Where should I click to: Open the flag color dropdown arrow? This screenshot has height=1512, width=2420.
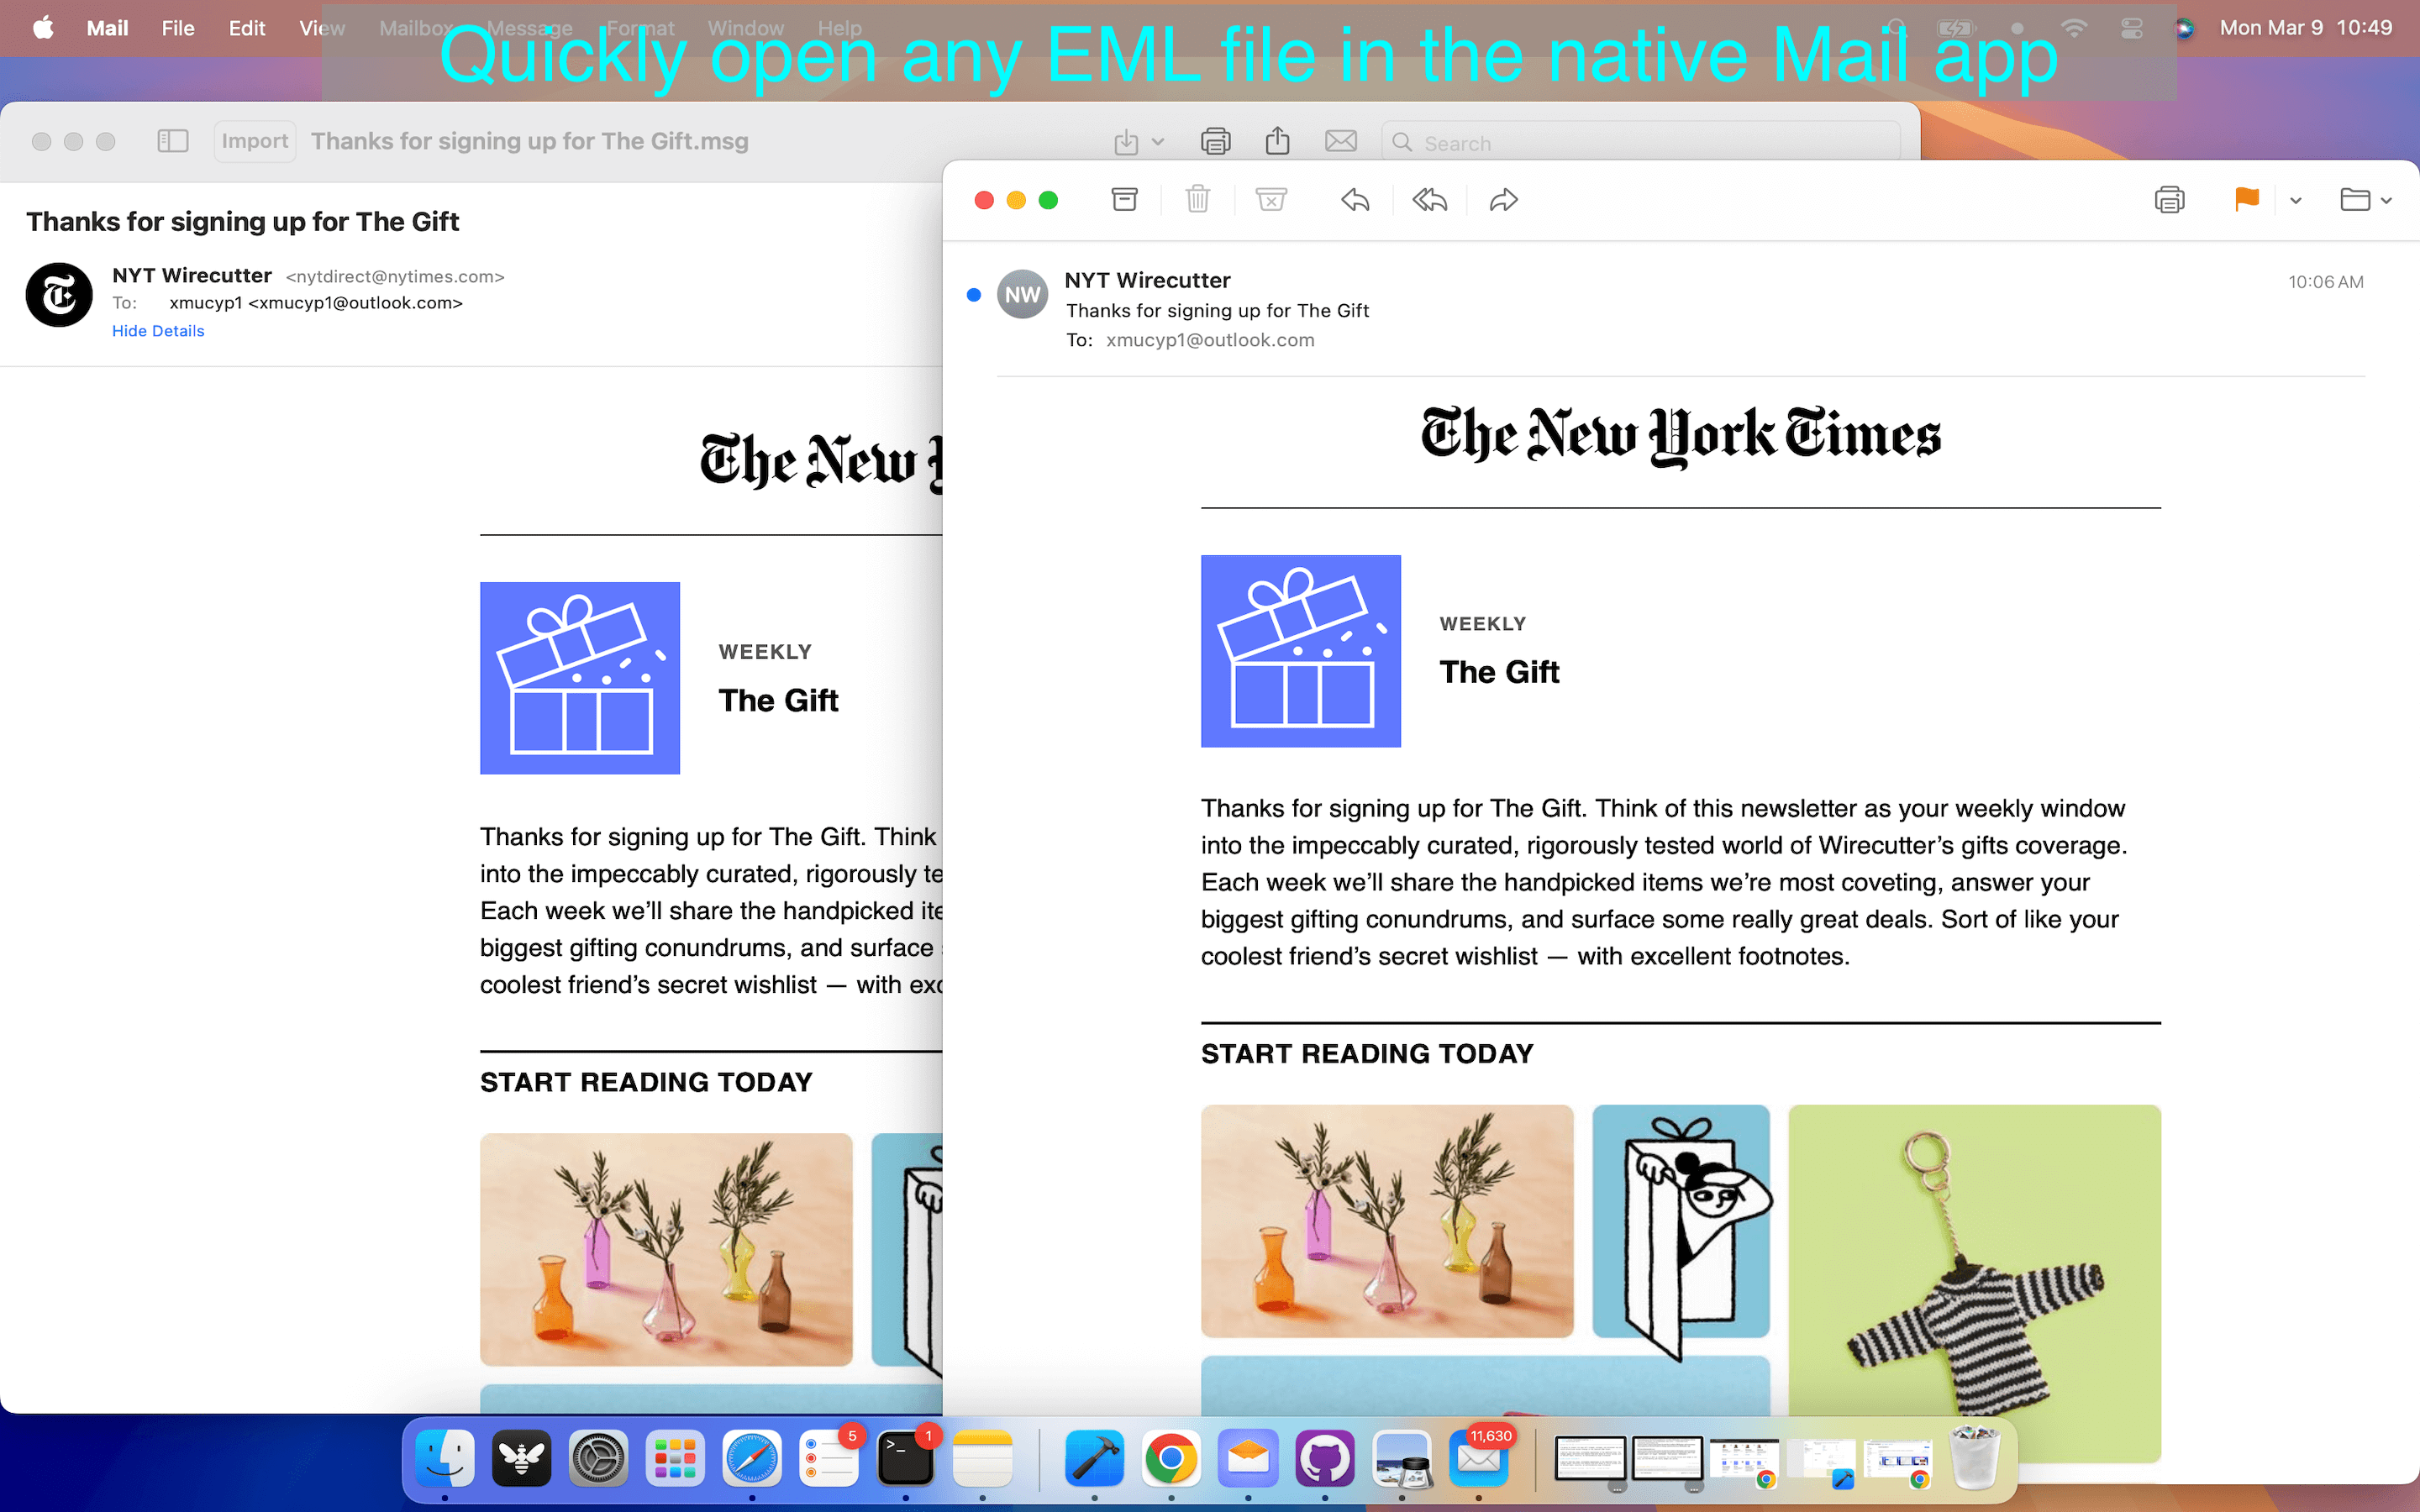(x=2296, y=201)
